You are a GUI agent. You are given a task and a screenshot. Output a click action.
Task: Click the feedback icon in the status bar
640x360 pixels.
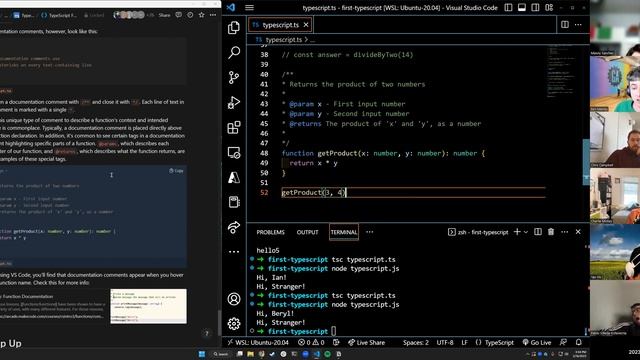click(x=563, y=342)
